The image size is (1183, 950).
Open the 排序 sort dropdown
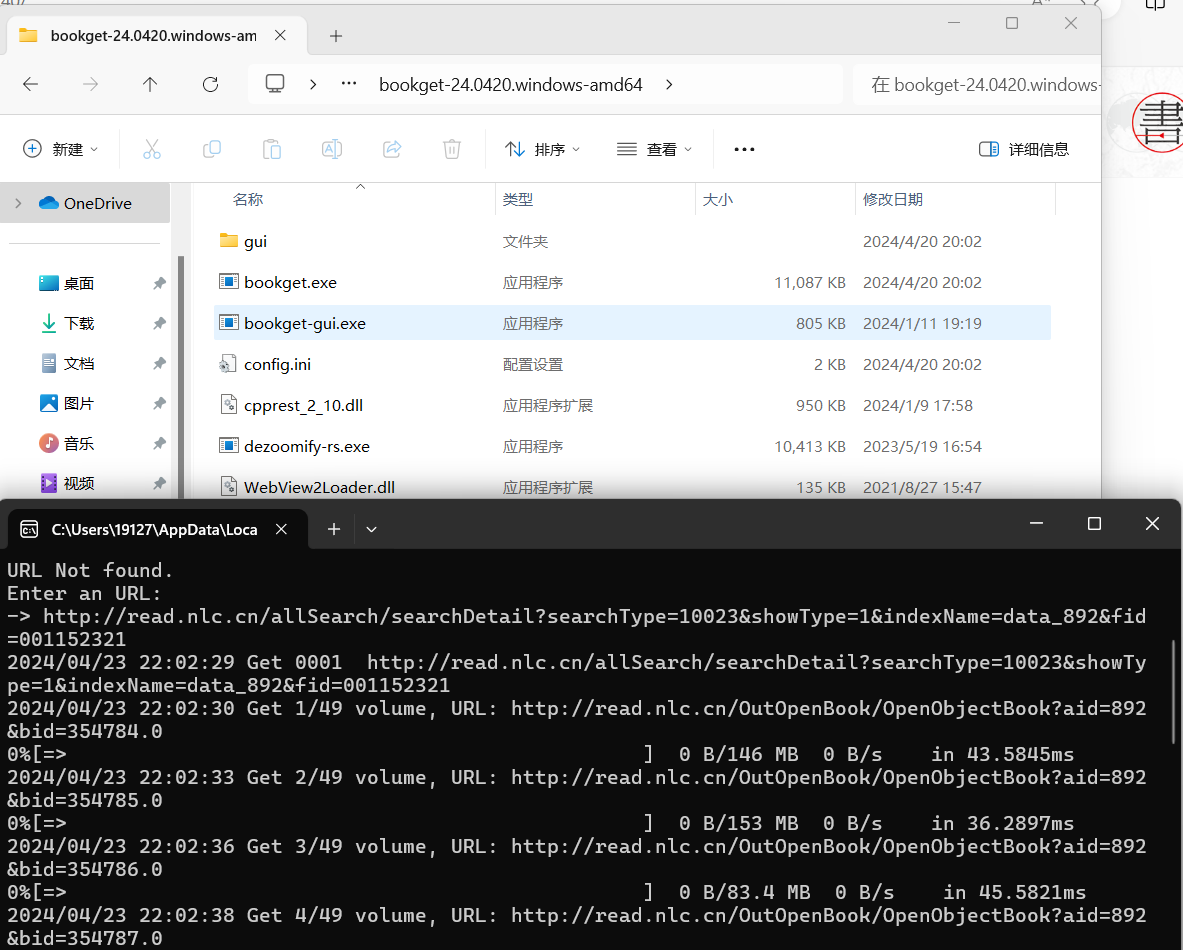[543, 149]
